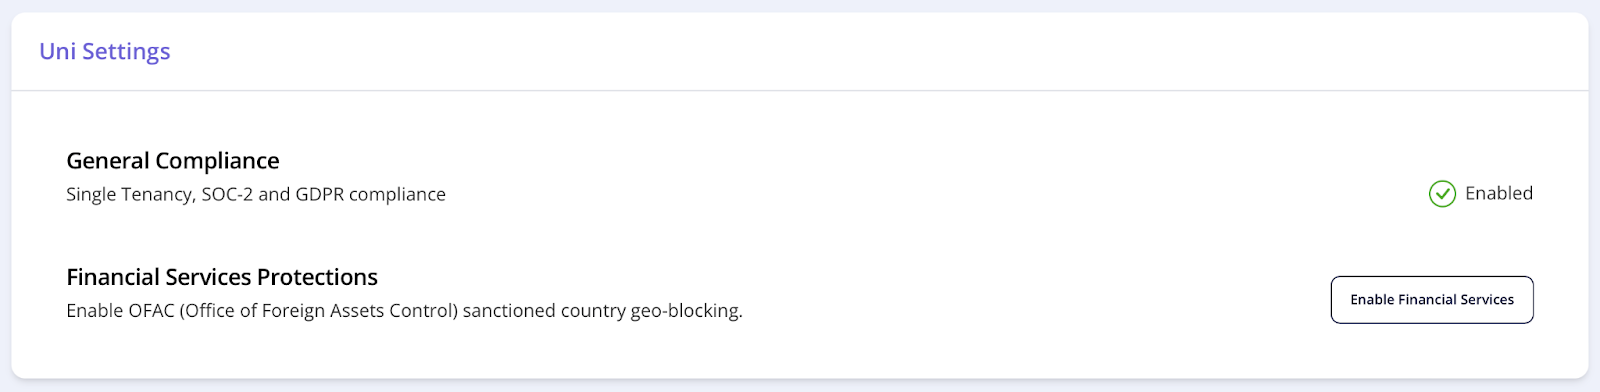Click 'SOC-2' in the compliance description
This screenshot has width=1600, height=392.
click(227, 195)
